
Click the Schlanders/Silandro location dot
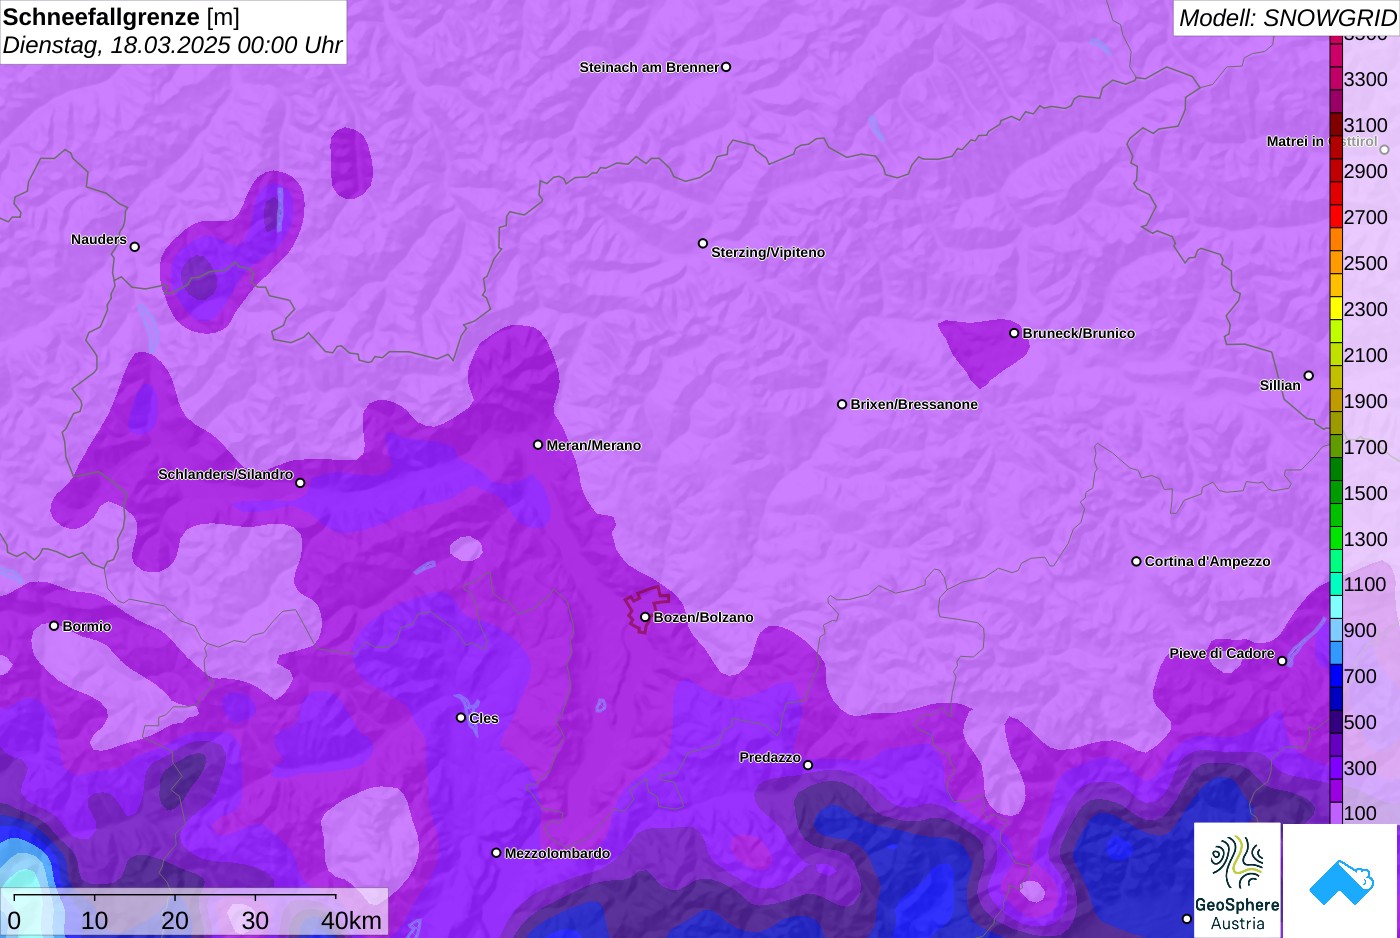click(300, 483)
